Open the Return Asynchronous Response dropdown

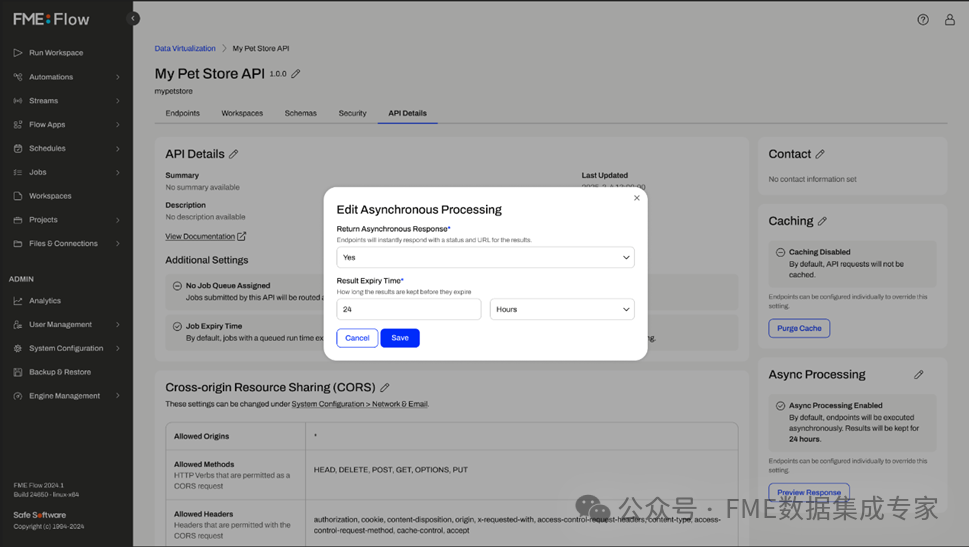tap(485, 257)
